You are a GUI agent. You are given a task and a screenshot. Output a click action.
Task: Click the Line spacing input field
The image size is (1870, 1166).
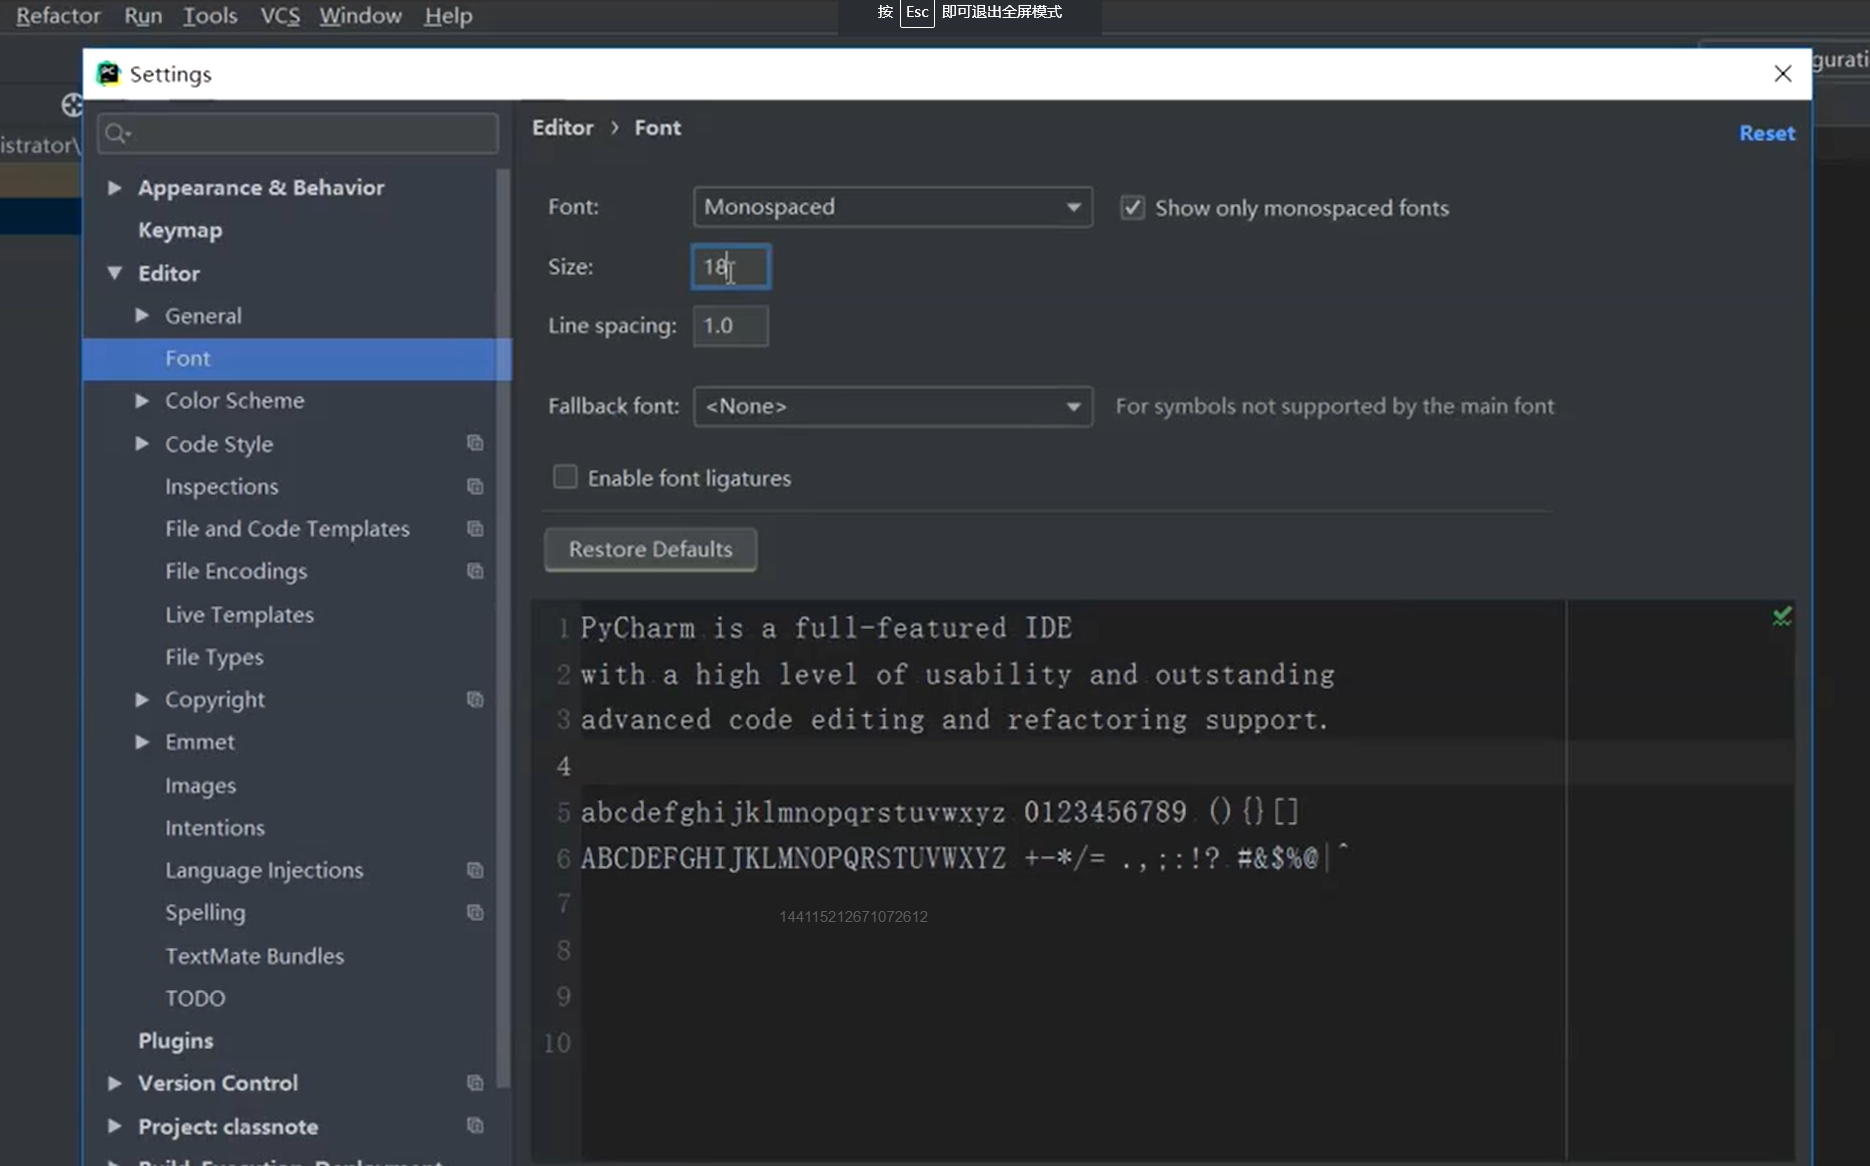tap(730, 326)
